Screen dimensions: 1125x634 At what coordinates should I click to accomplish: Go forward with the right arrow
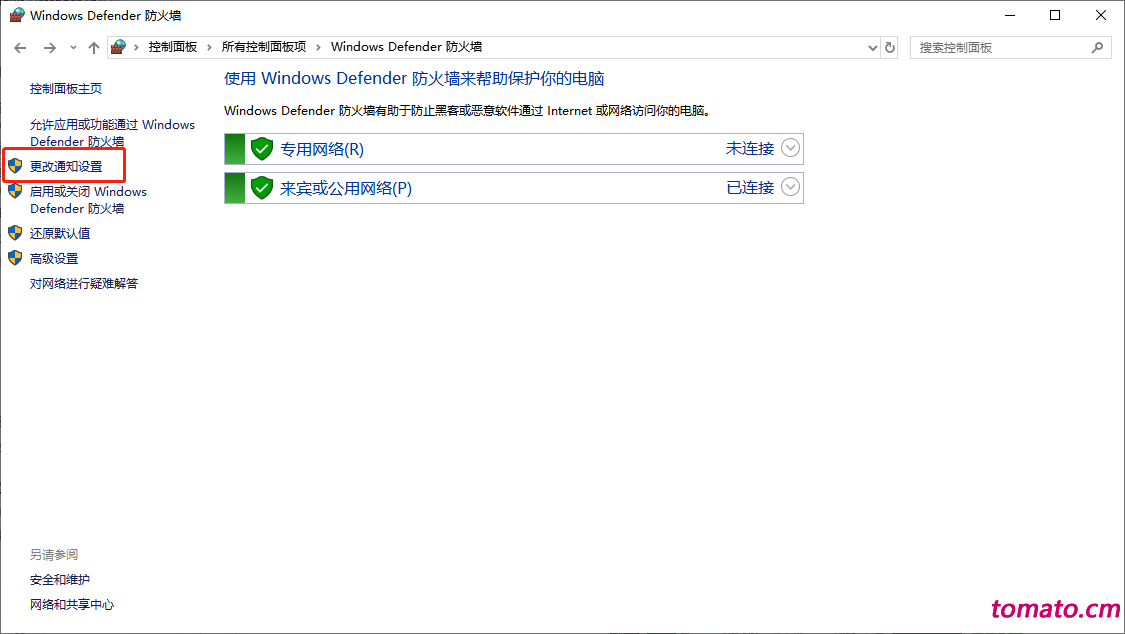point(49,48)
